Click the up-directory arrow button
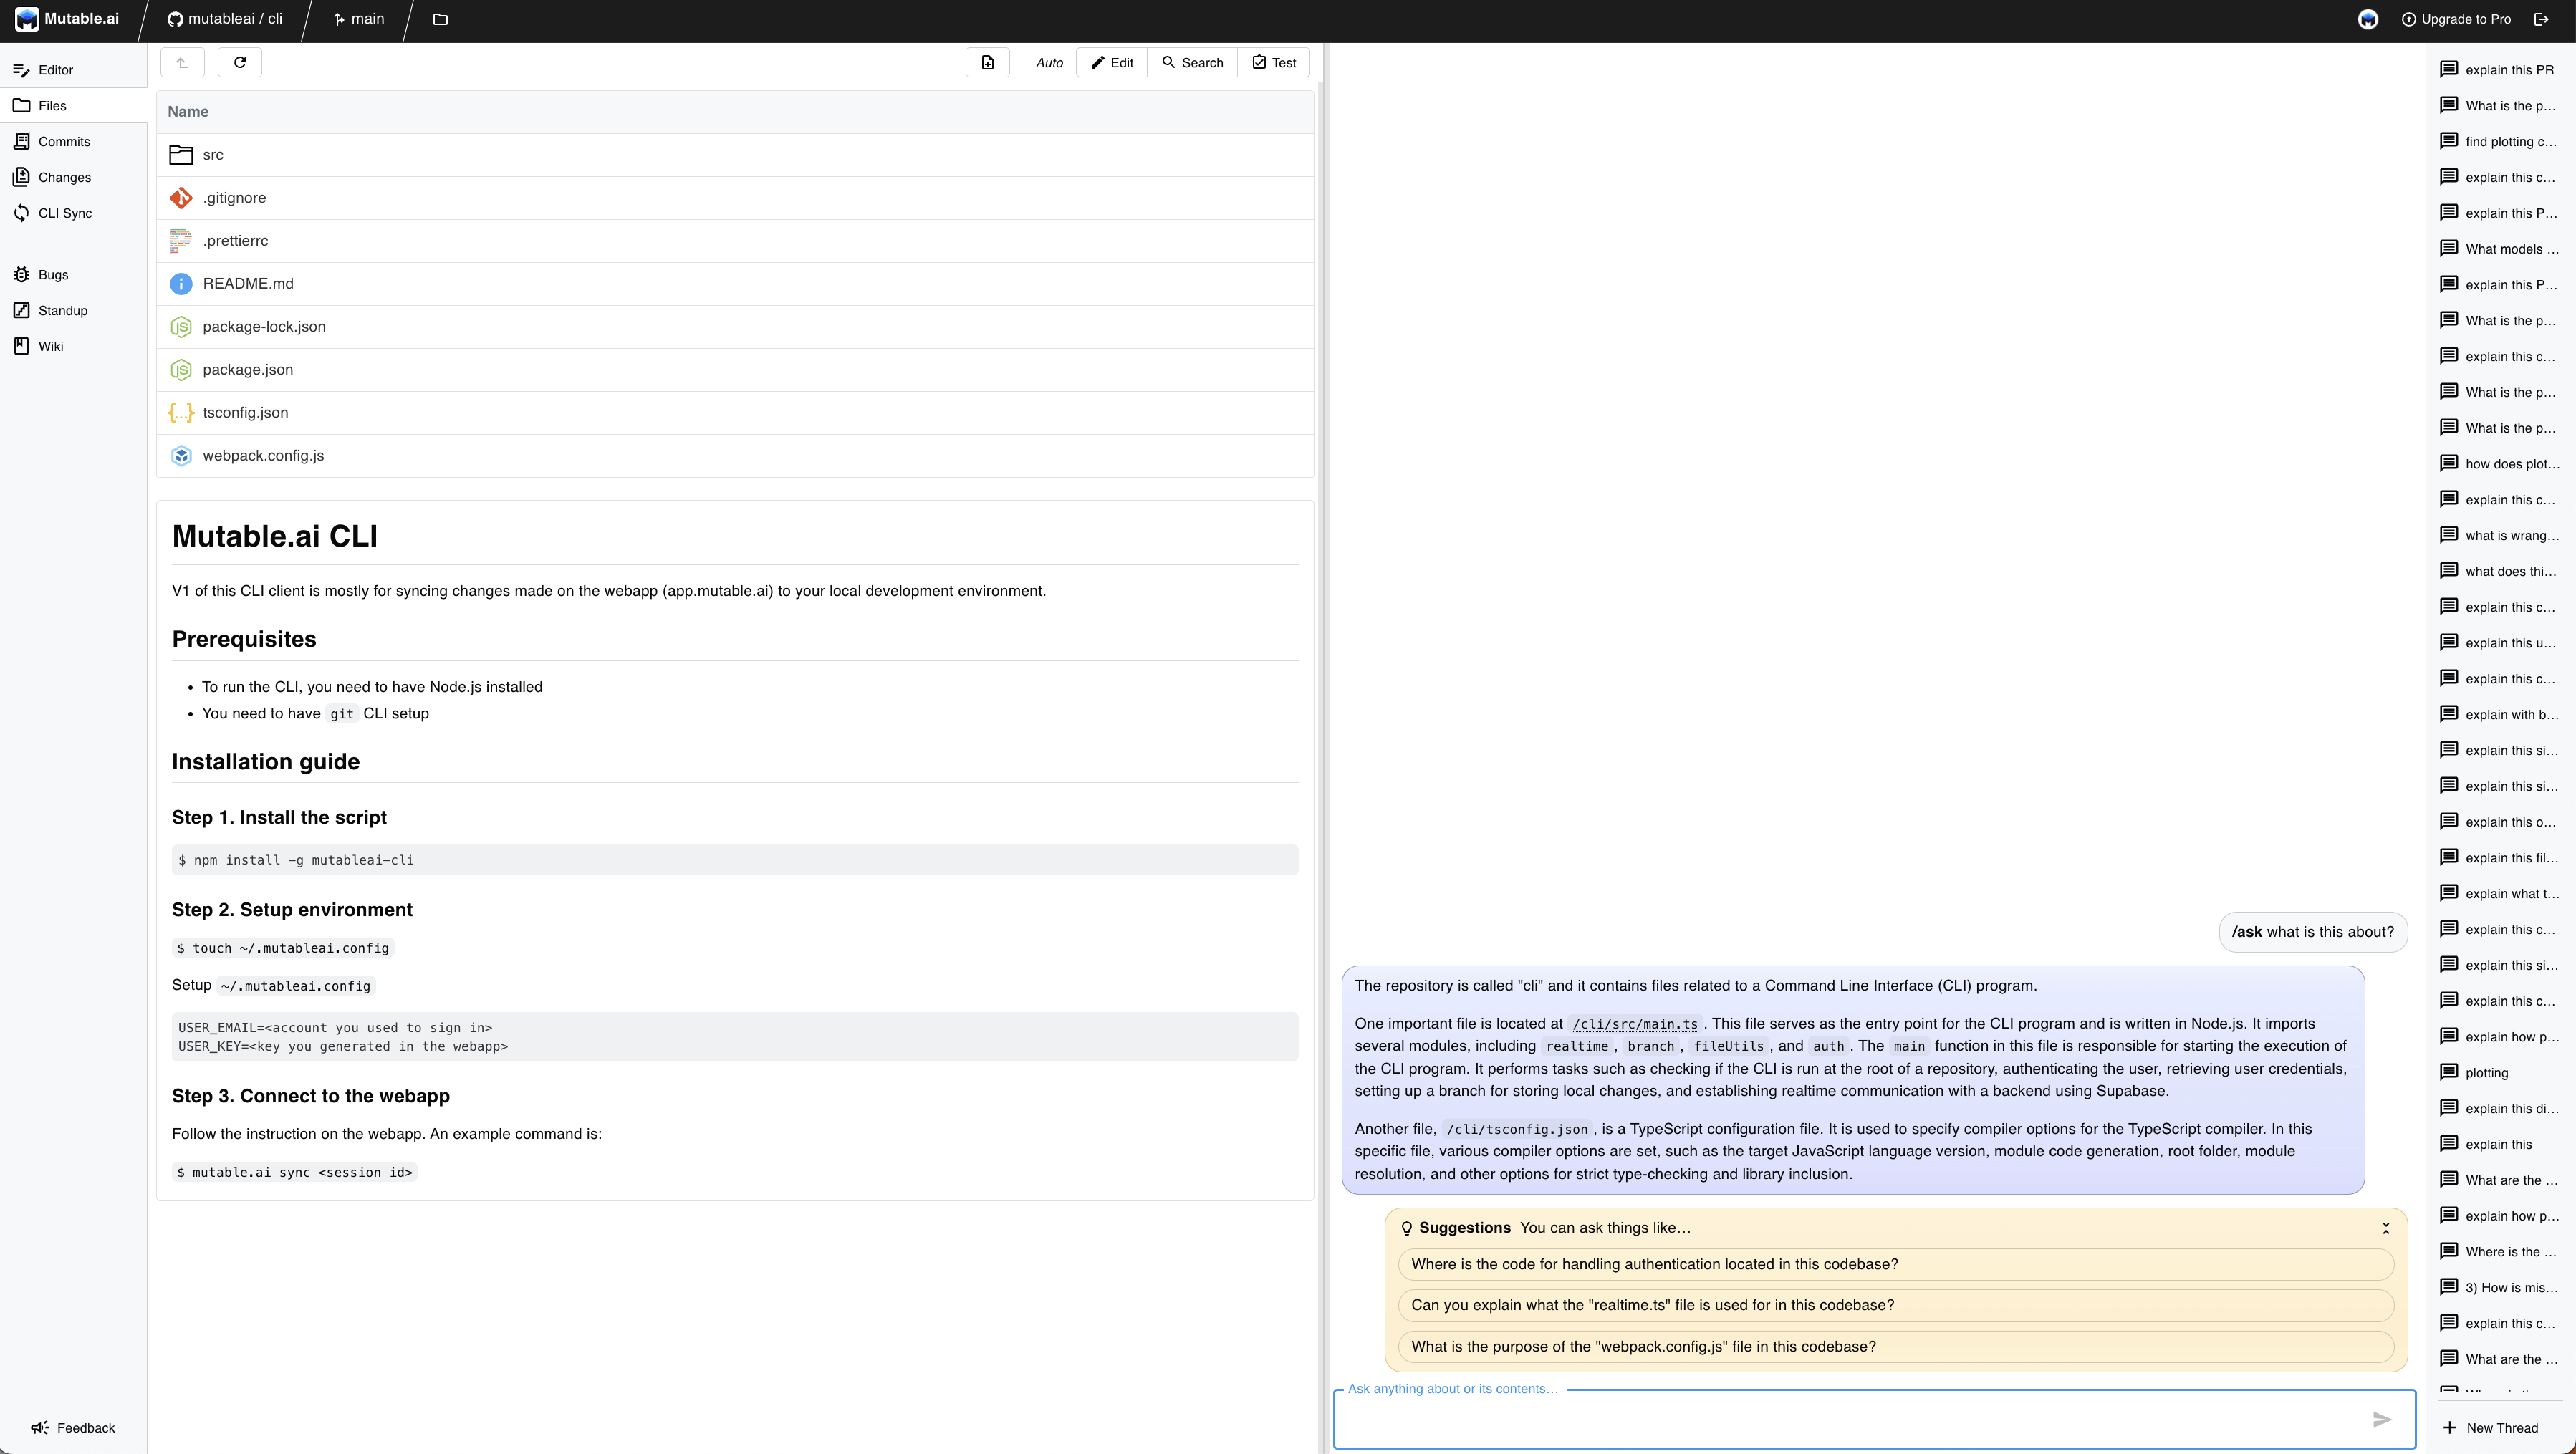 coord(182,63)
